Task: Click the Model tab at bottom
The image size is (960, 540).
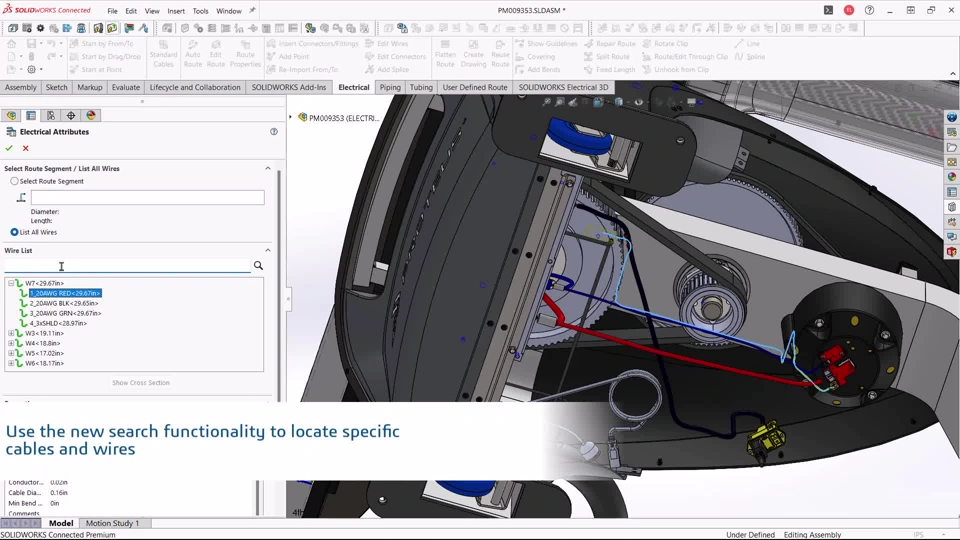Action: (61, 523)
